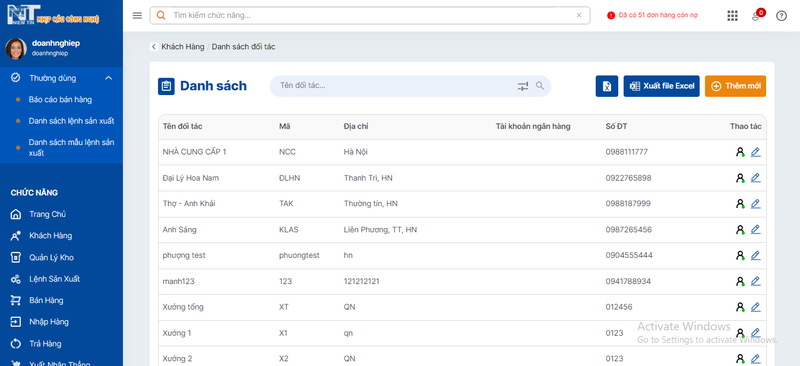The height and width of the screenshot is (366, 800).
Task: Select phone number 0941788934
Action: (x=629, y=281)
